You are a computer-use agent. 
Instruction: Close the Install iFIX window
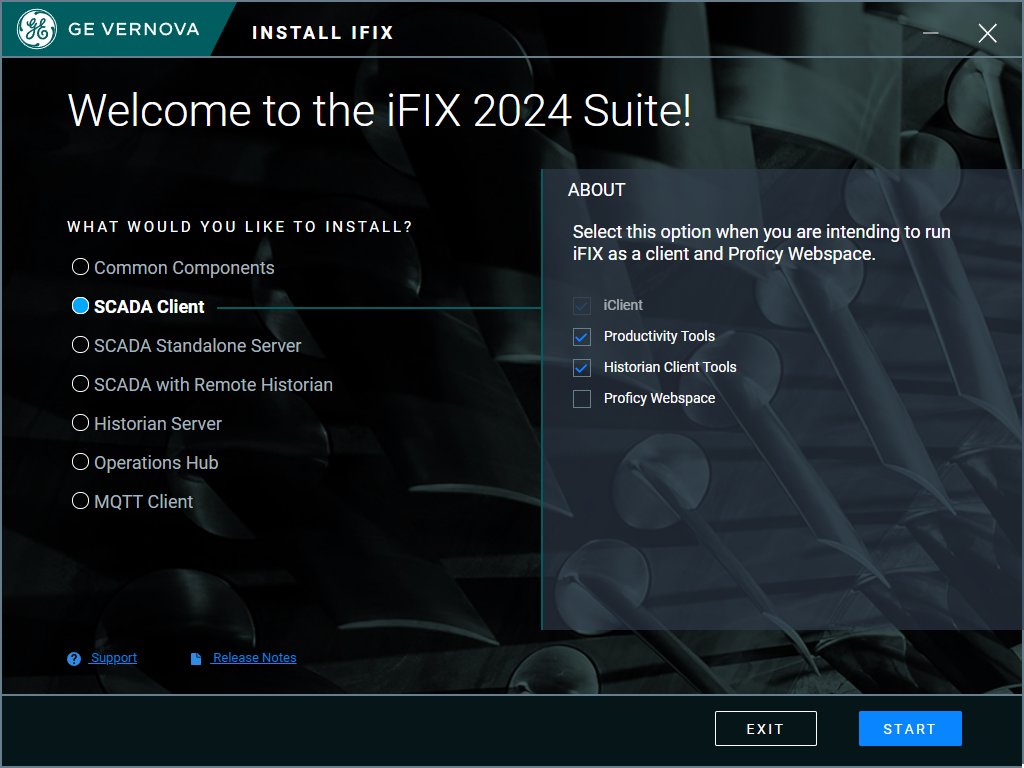tap(987, 33)
